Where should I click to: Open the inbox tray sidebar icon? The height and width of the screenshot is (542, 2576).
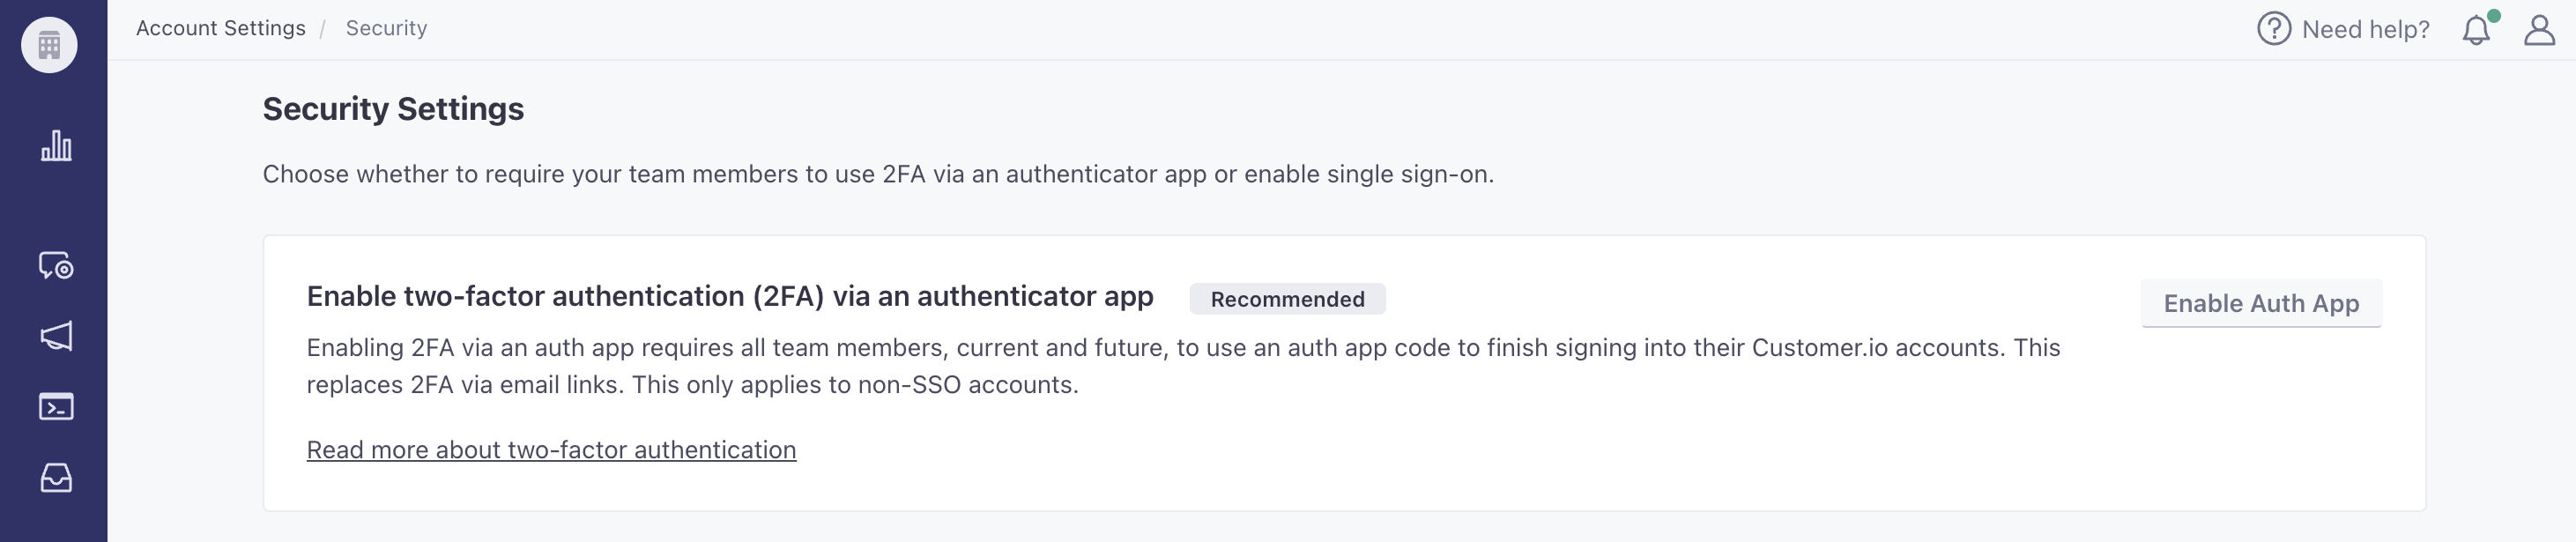pyautogui.click(x=56, y=478)
